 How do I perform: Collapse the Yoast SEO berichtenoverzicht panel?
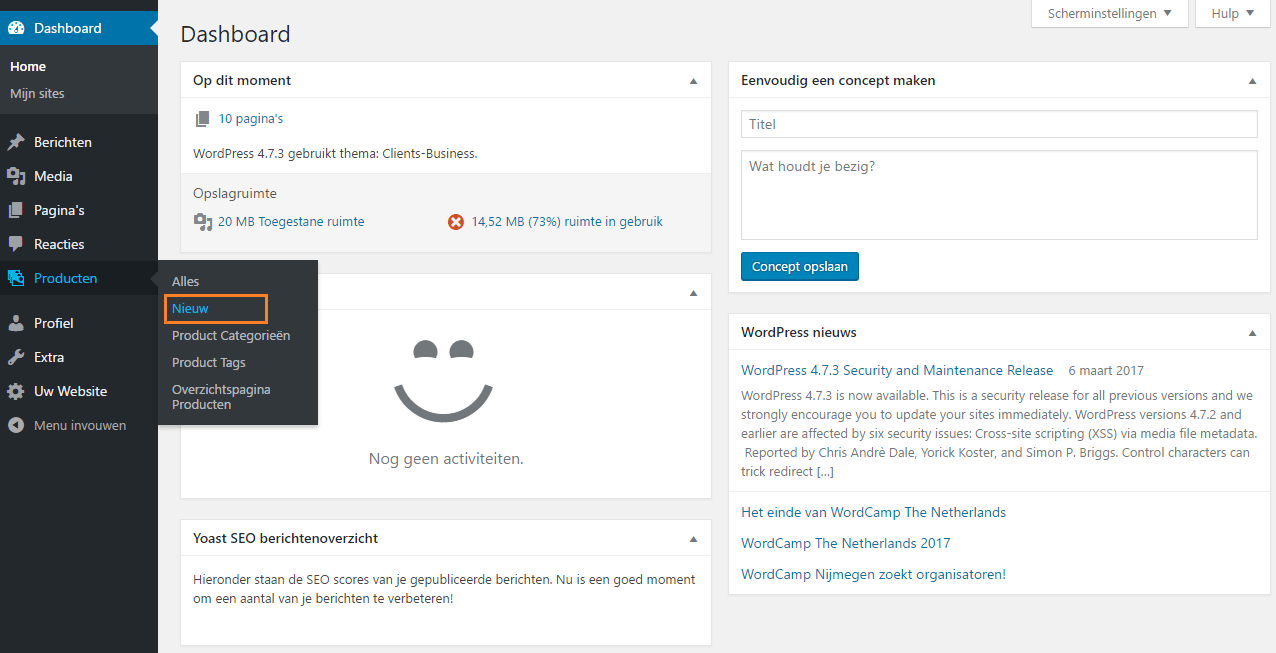693,539
